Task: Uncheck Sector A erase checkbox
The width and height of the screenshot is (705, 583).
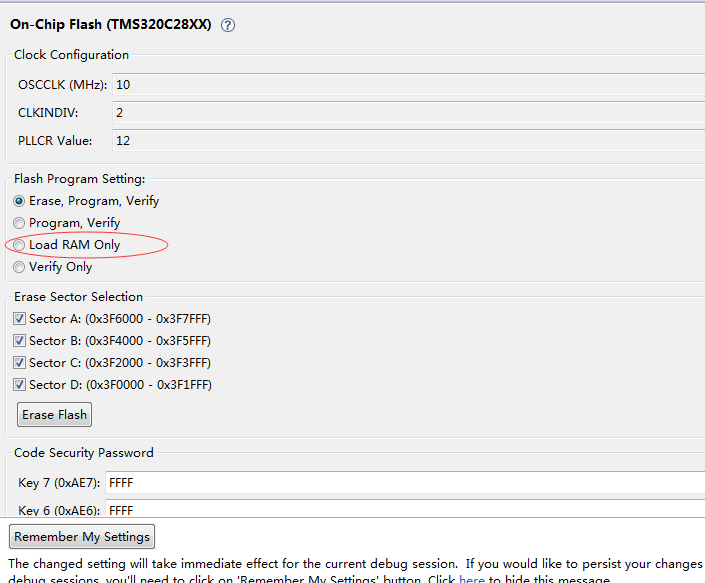Action: [x=19, y=319]
